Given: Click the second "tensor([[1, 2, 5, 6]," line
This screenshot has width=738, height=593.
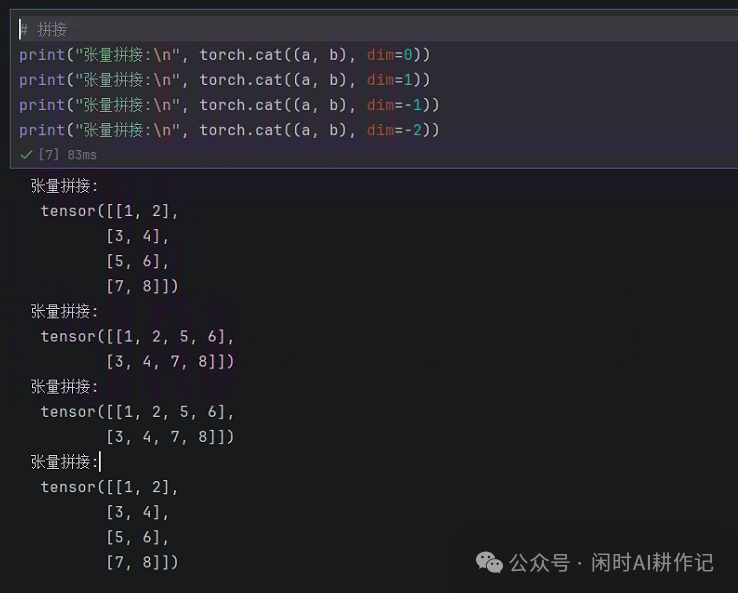Looking at the screenshot, I should coord(137,412).
